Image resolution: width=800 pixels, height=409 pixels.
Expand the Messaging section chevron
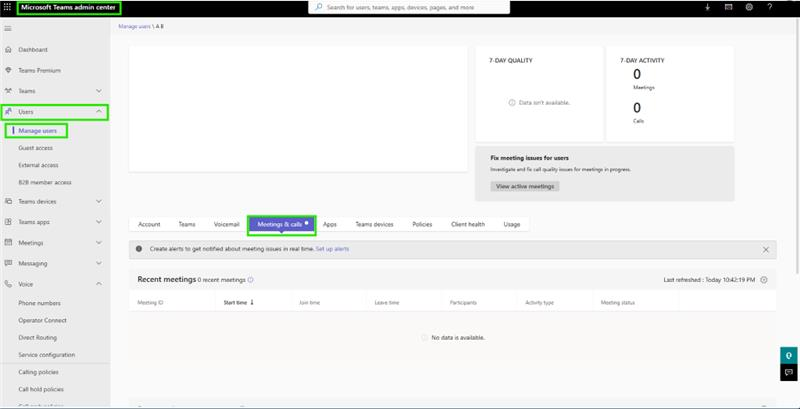point(99,263)
